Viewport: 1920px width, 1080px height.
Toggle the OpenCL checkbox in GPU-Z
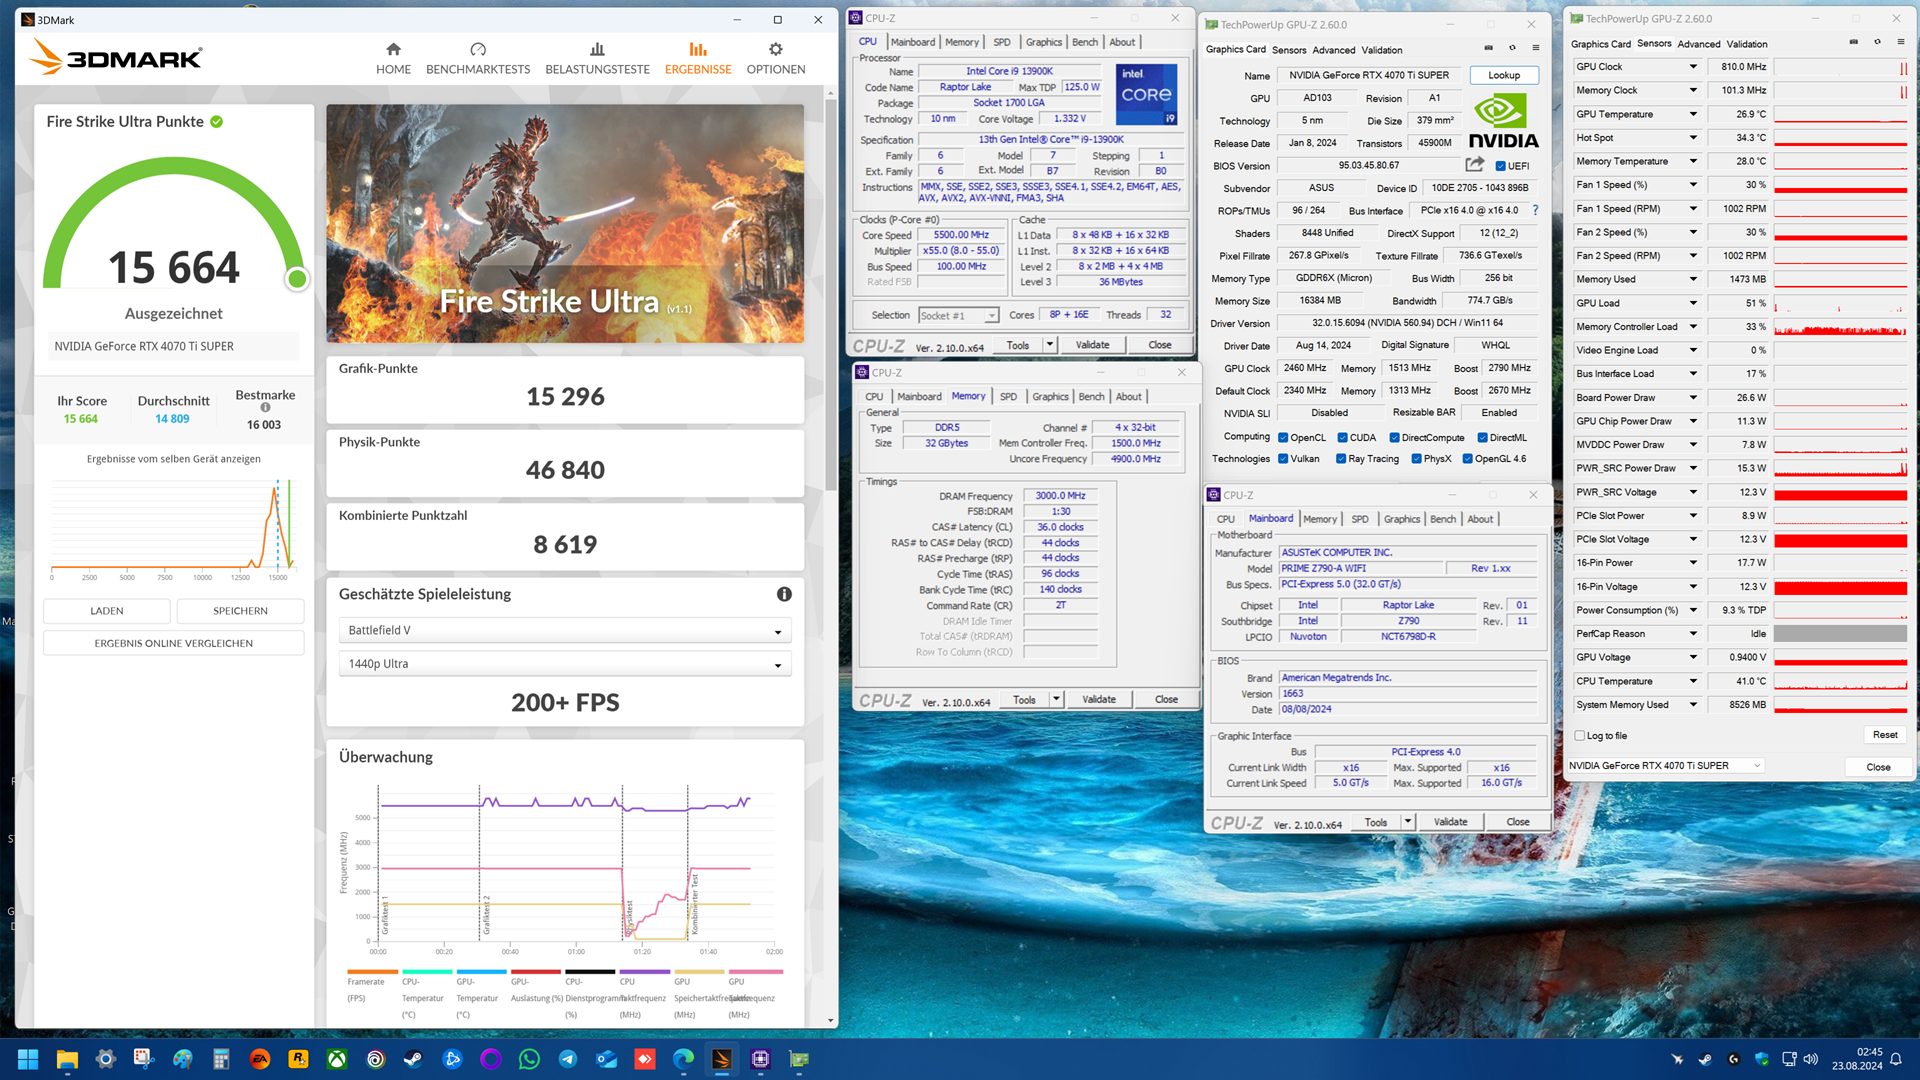(1283, 438)
